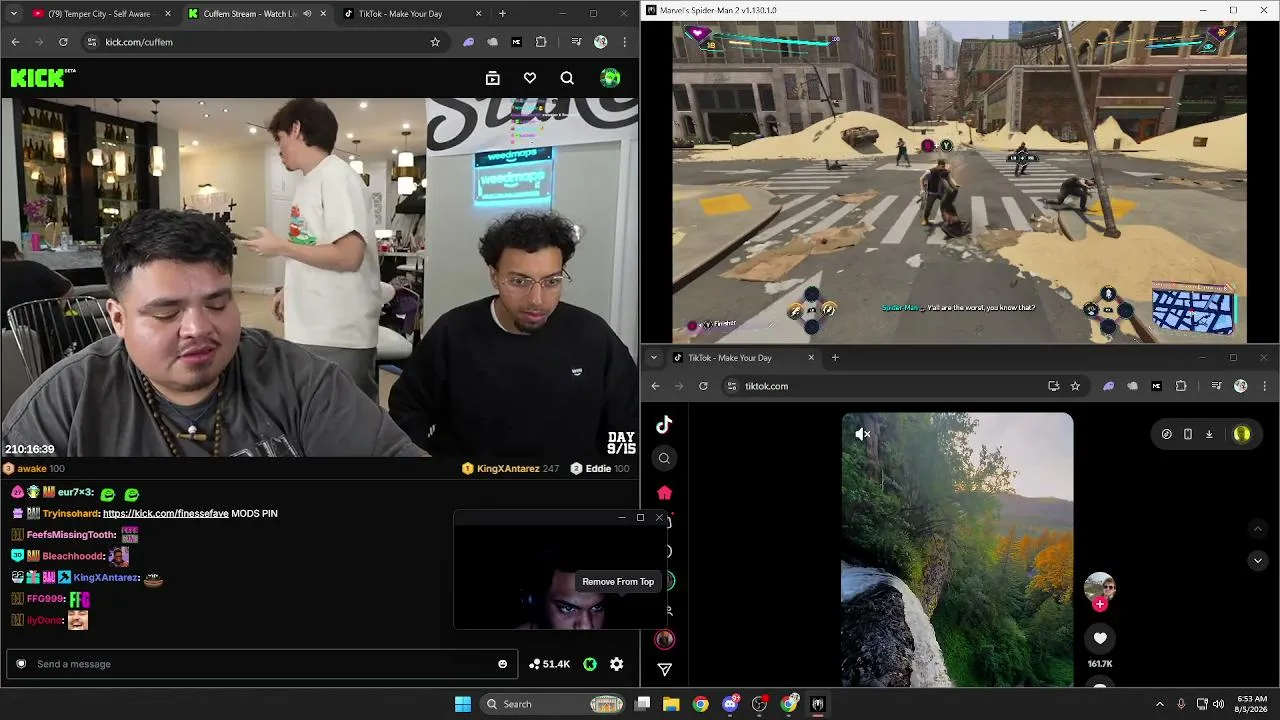
Task: Go to the previous TikTok video
Action: click(1258, 529)
